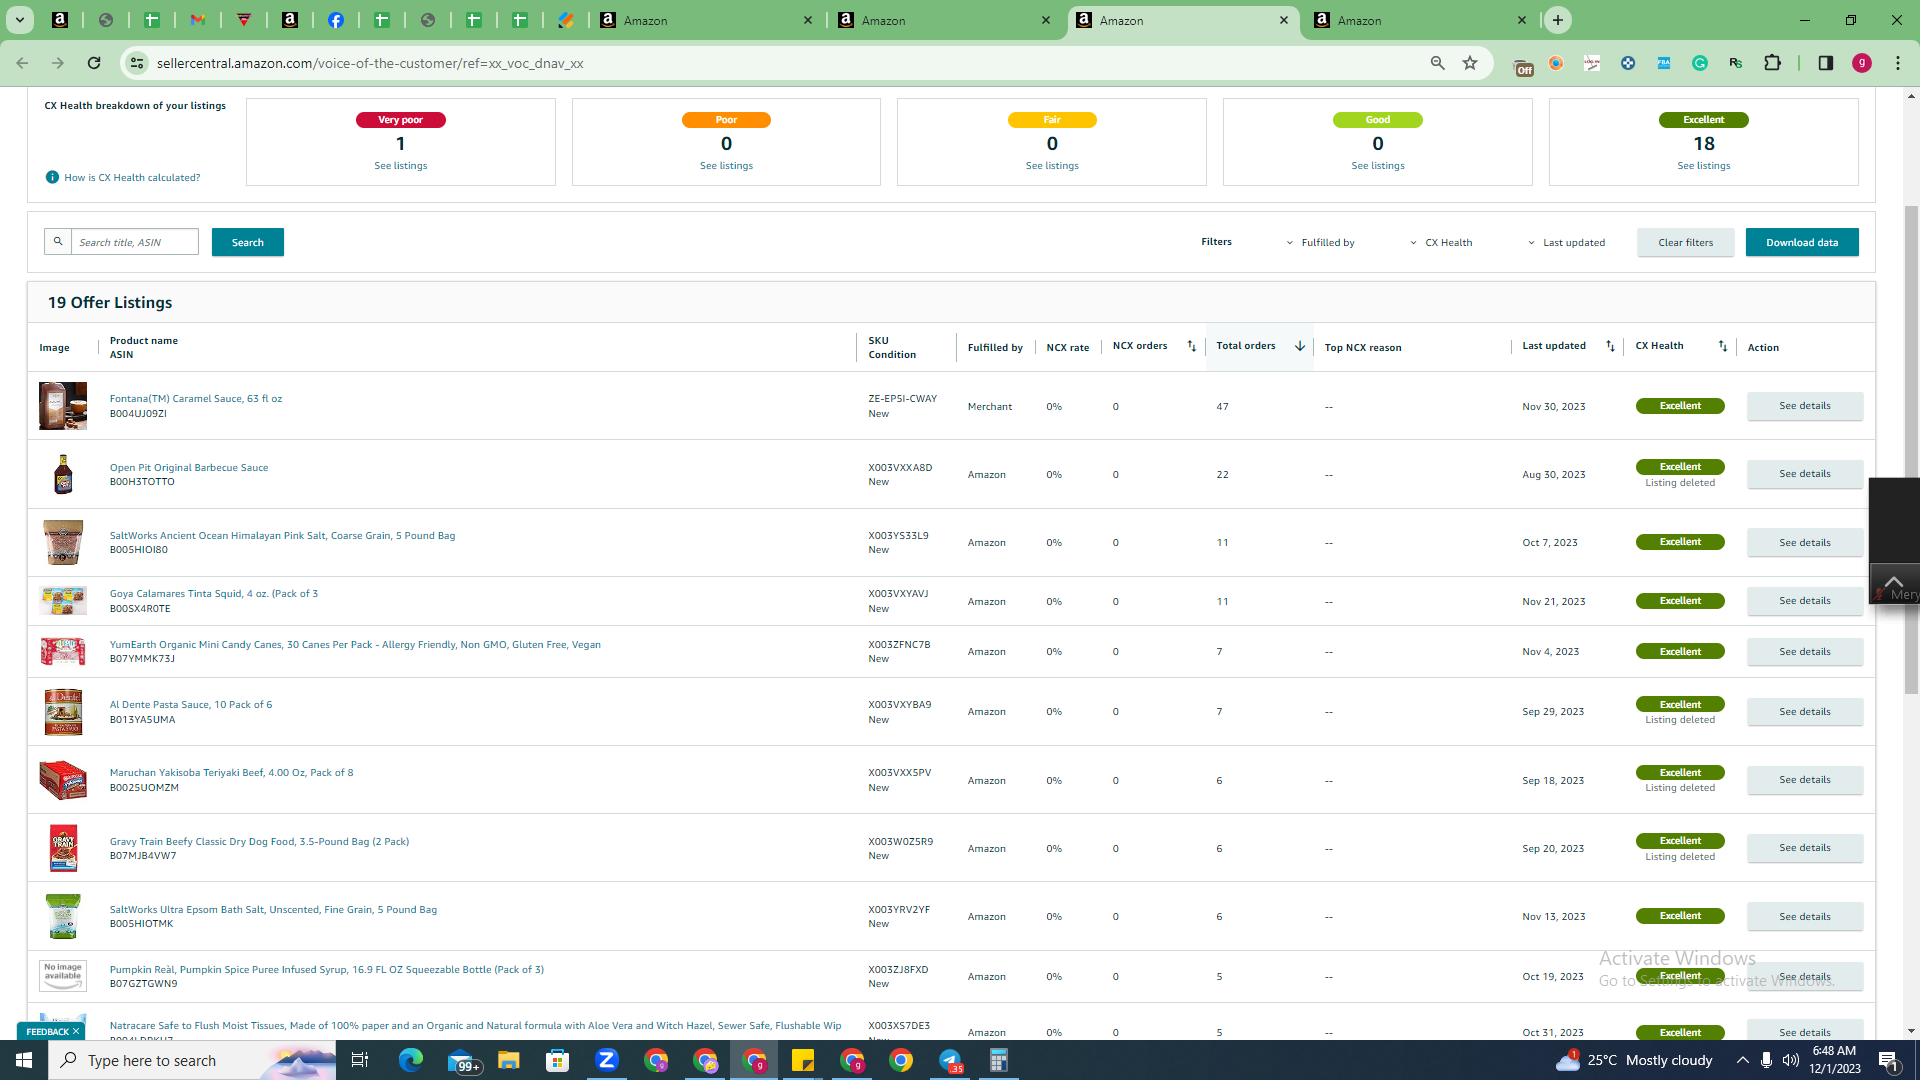
Task: Reload the Seller Central page
Action: [x=94, y=63]
